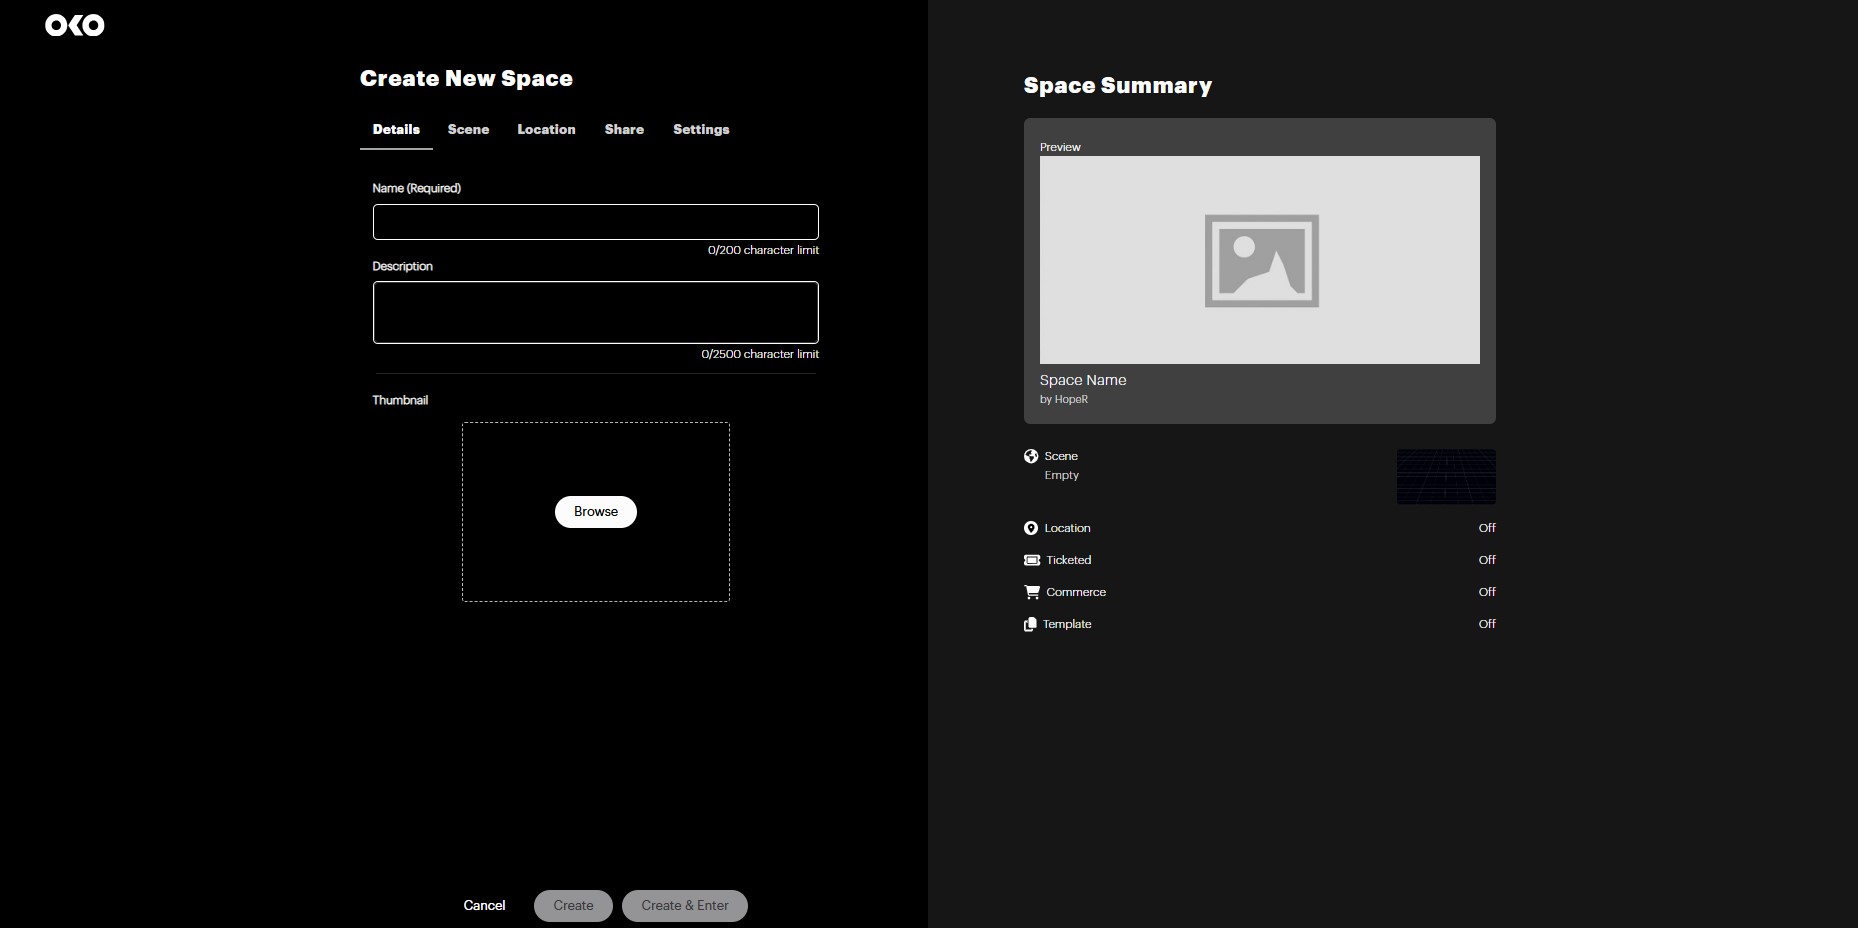Open the Settings tab

(701, 130)
